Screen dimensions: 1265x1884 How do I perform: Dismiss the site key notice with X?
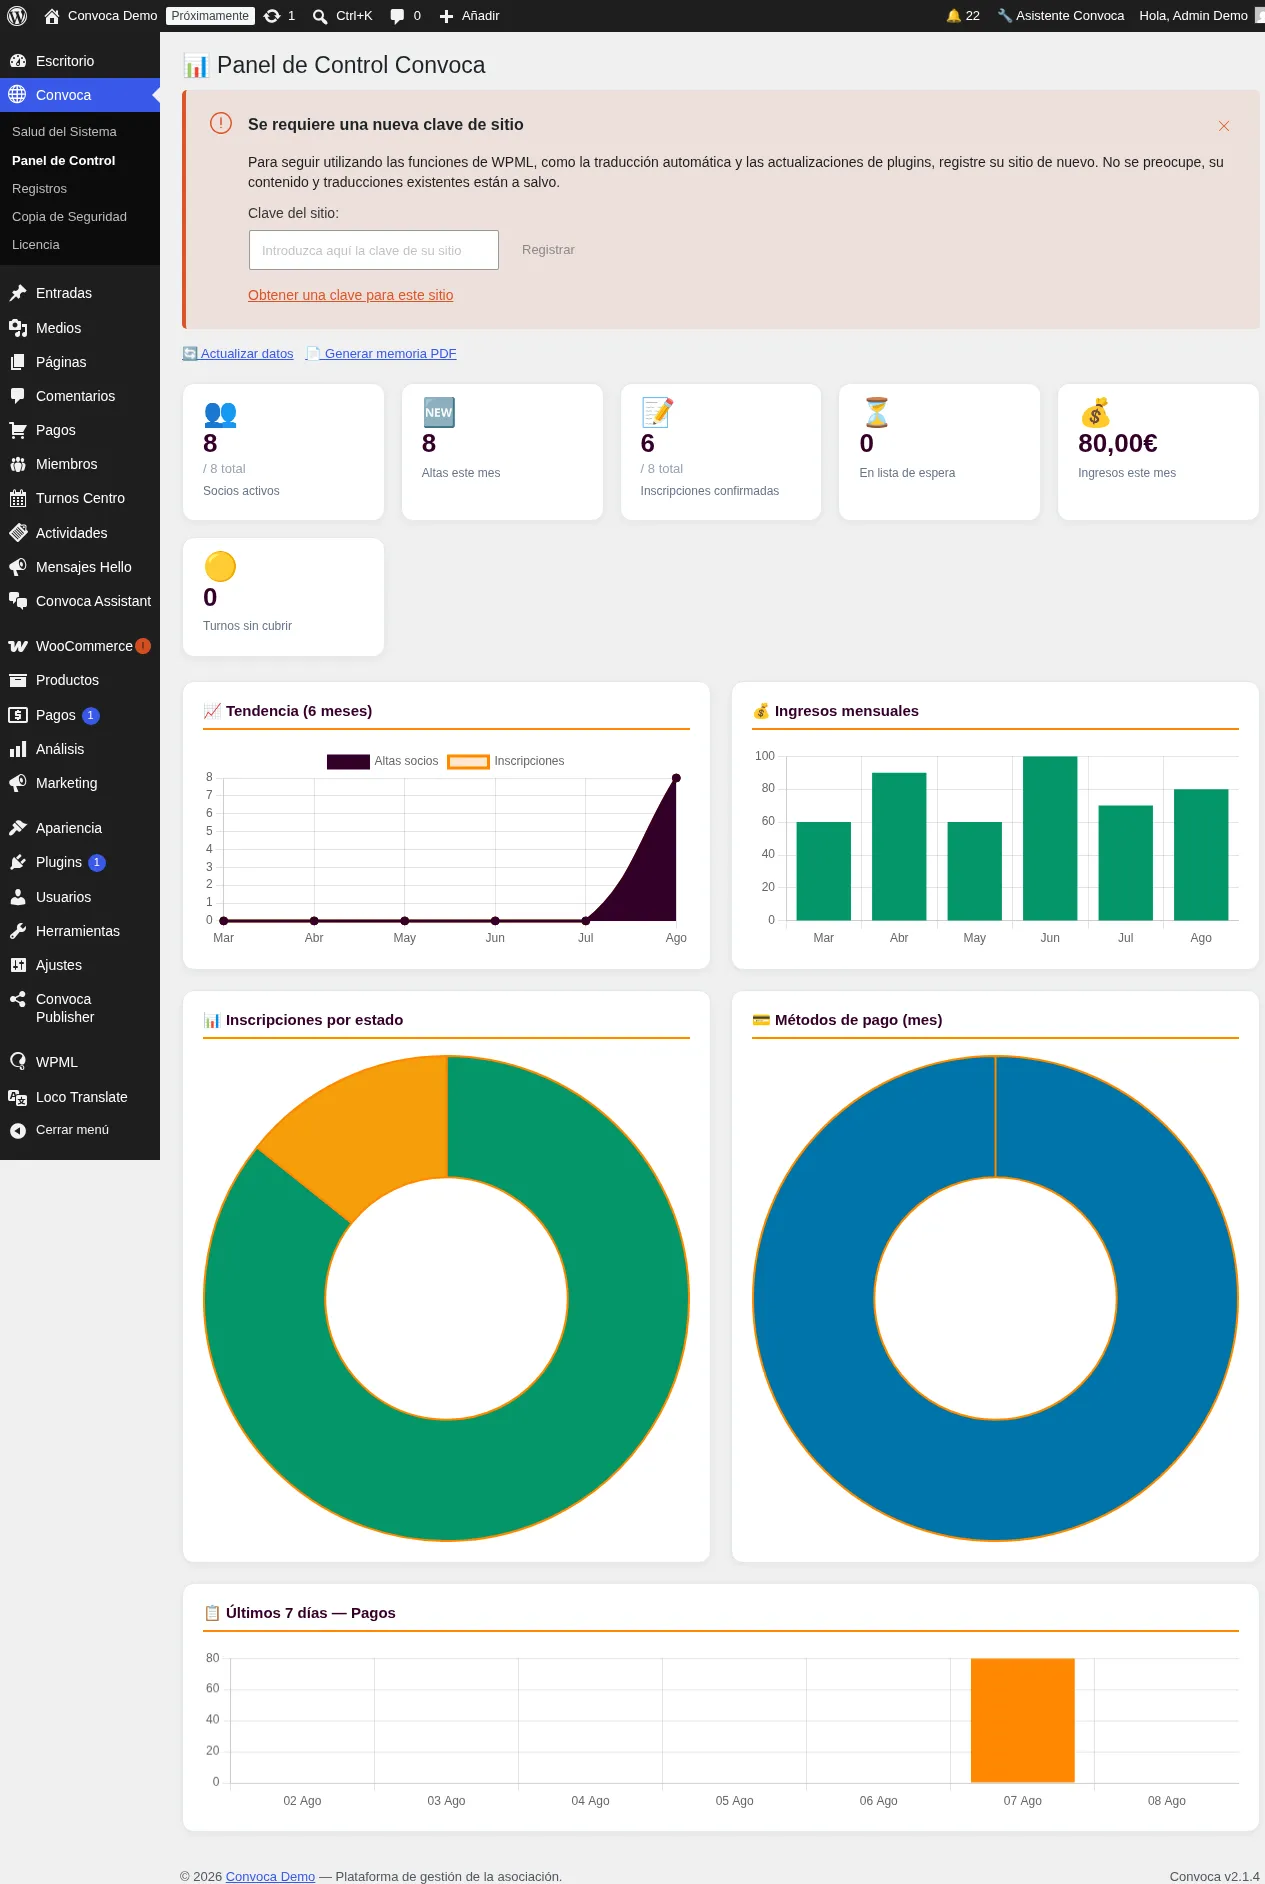[x=1224, y=126]
